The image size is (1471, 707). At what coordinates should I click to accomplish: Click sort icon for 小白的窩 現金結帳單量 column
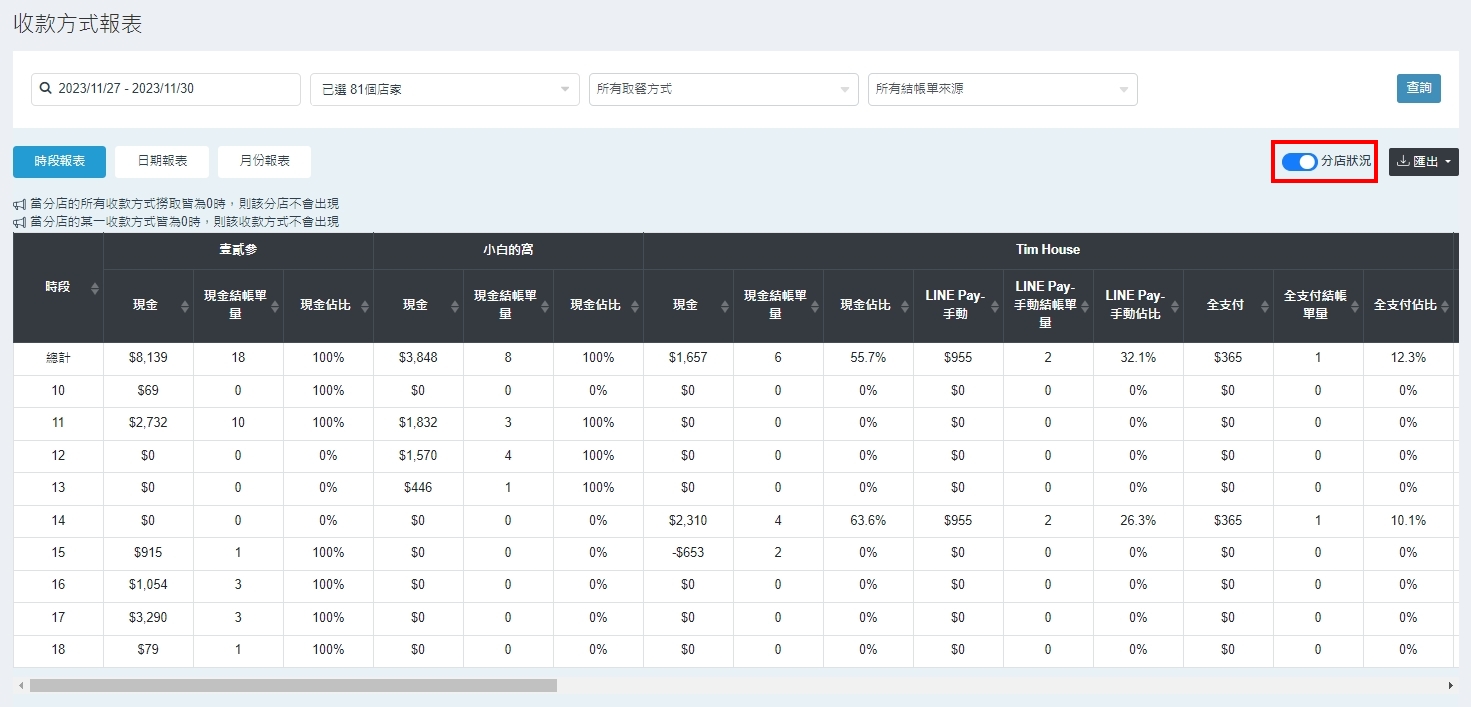pyautogui.click(x=545, y=306)
